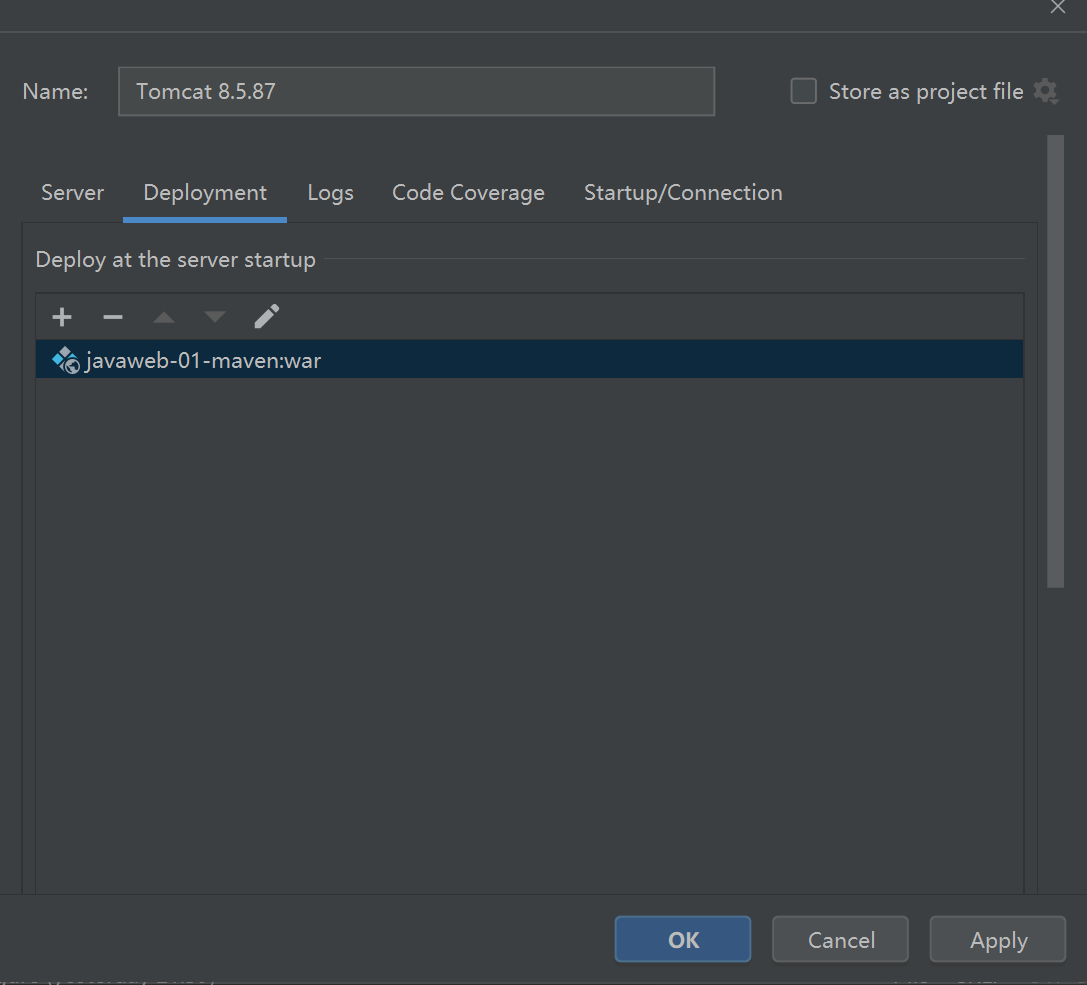Select the Deployment tab
The height and width of the screenshot is (985, 1087).
click(205, 193)
